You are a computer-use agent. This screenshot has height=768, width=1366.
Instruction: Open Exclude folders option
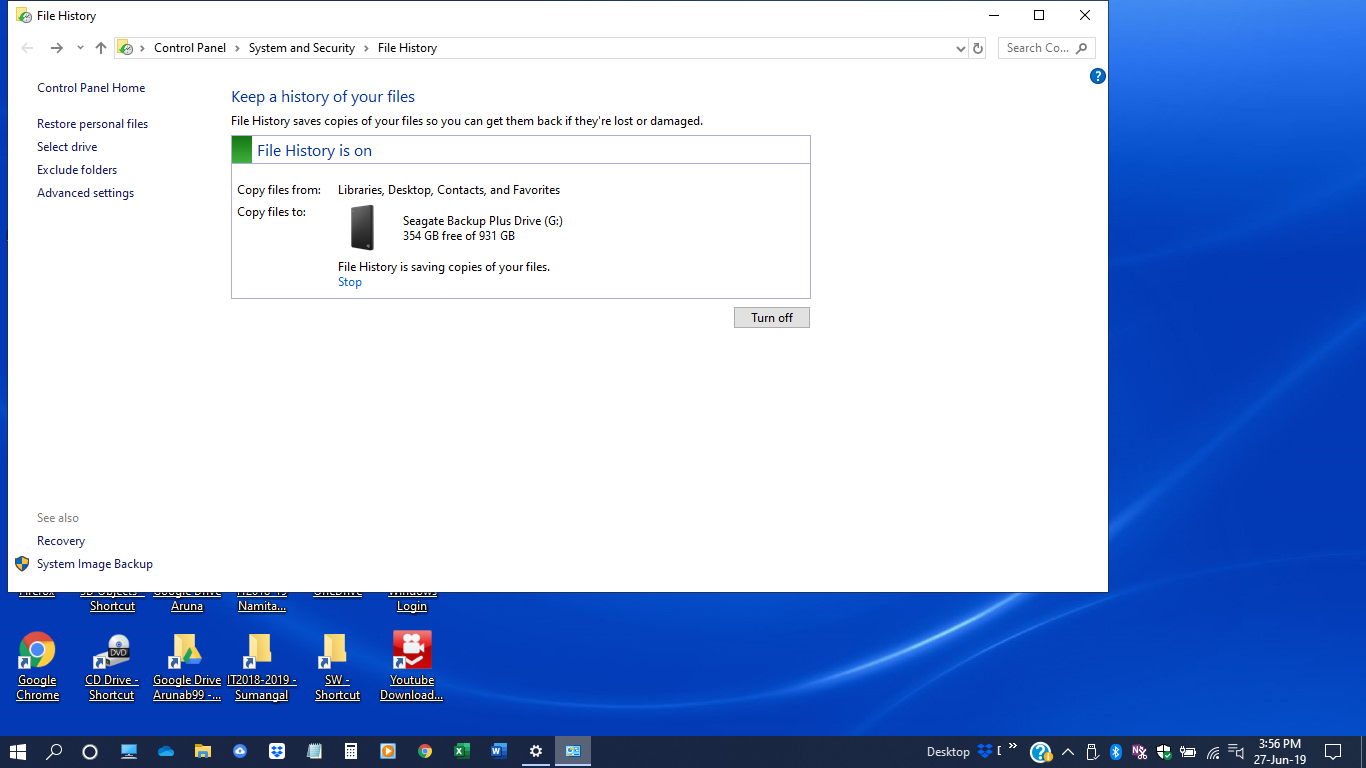pos(77,170)
